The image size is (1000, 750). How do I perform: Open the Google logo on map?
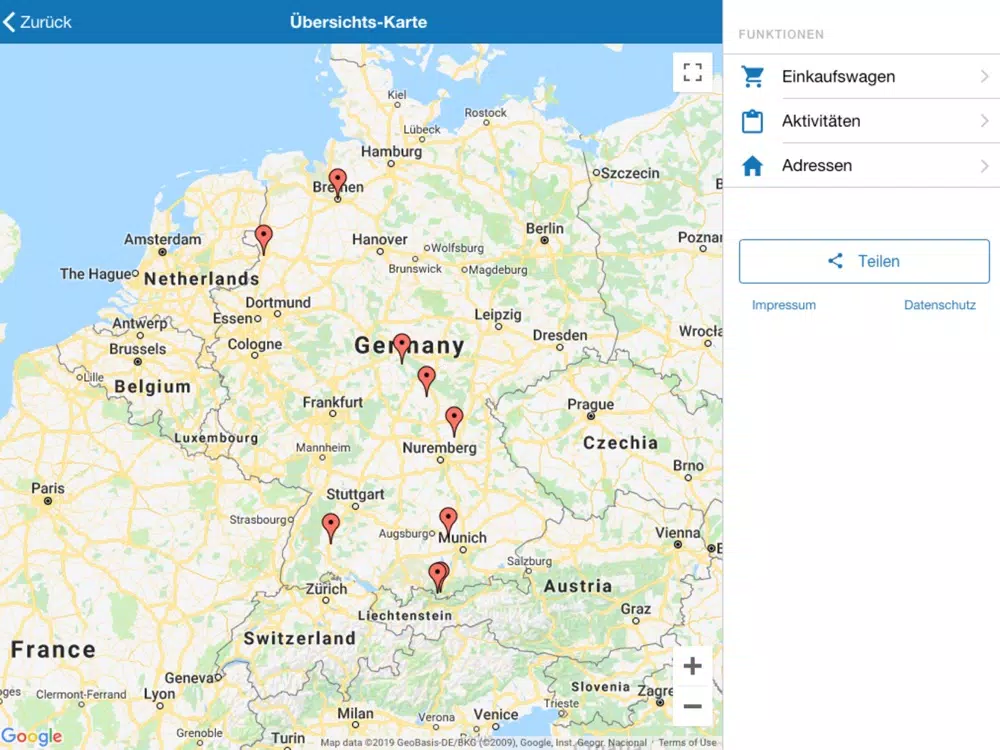32,737
